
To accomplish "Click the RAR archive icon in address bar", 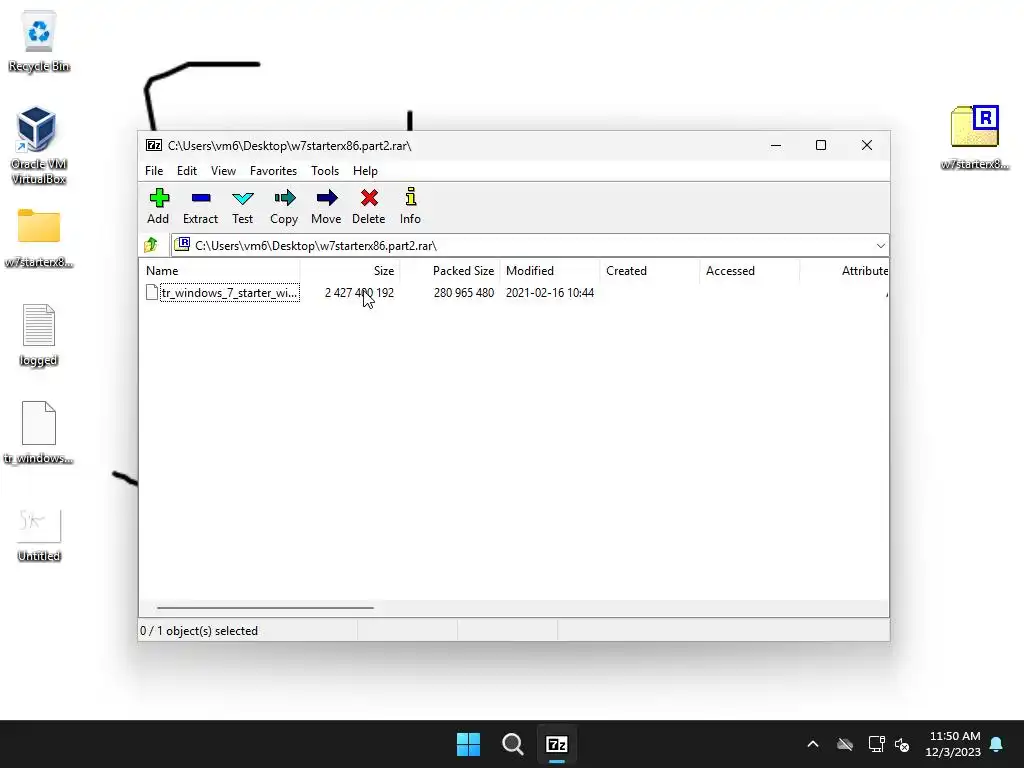I will [x=182, y=245].
